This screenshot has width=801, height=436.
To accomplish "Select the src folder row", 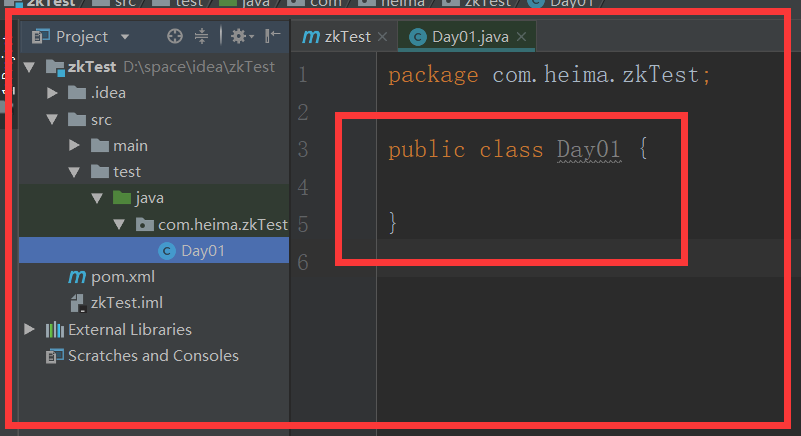I will coord(154,120).
